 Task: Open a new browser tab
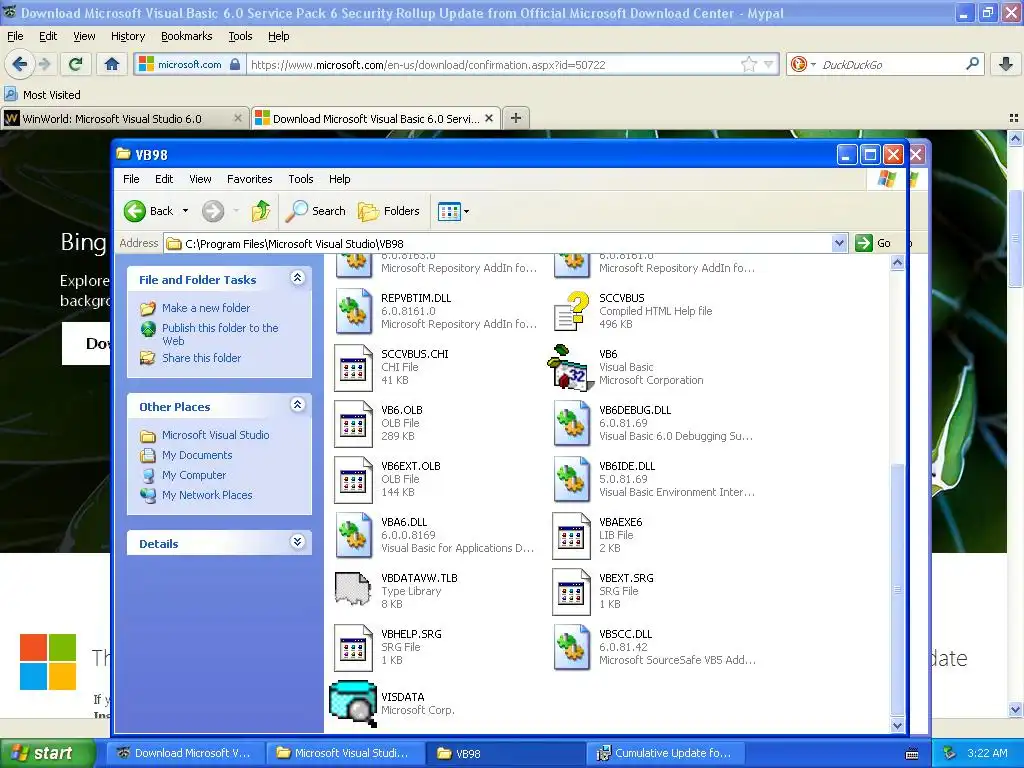pos(516,118)
